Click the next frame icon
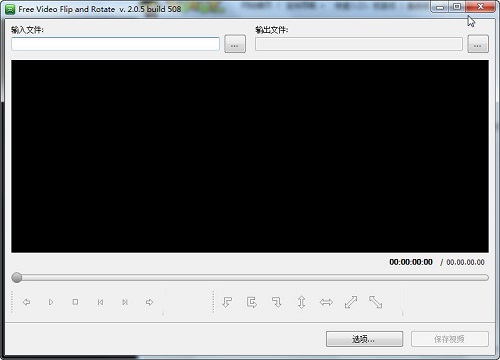 [x=125, y=302]
